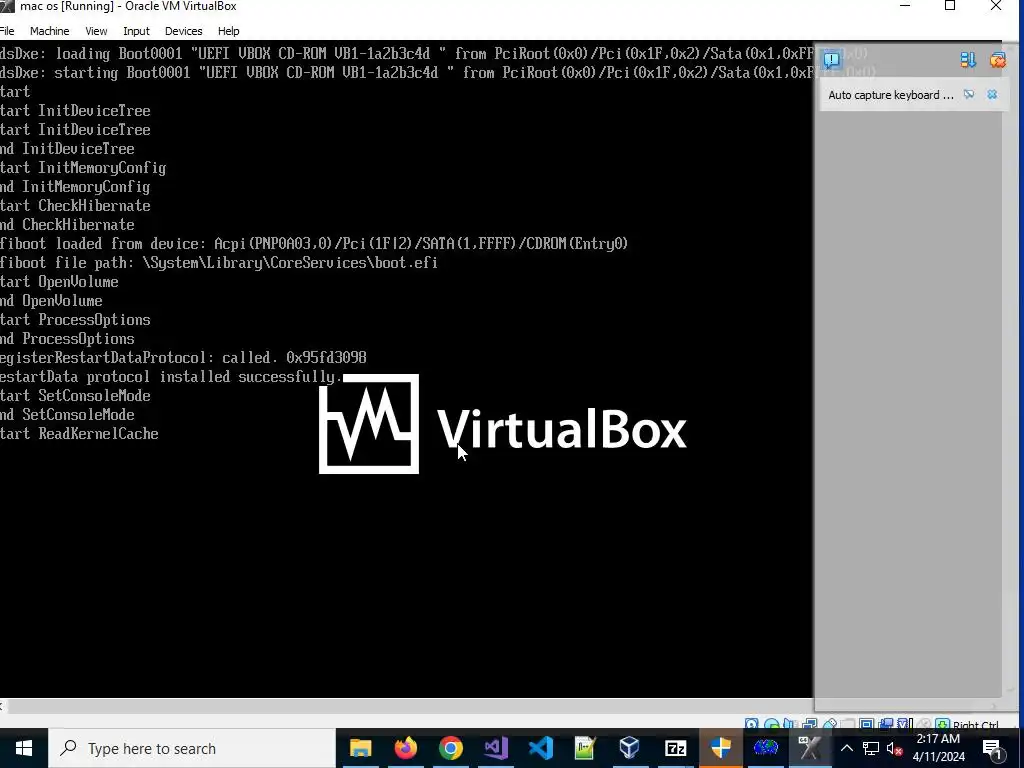This screenshot has height=768, width=1024.
Task: Click the Right Ctrl host key label
Action: pos(976,724)
